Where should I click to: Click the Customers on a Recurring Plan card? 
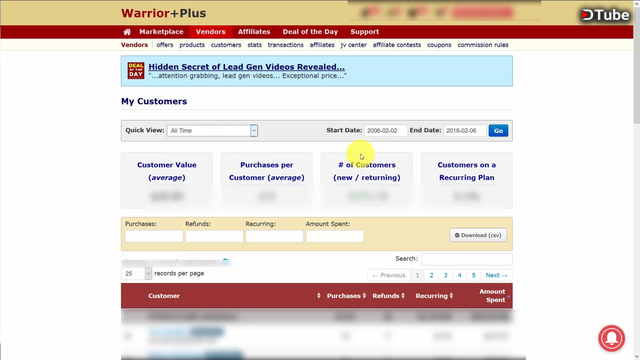point(467,180)
